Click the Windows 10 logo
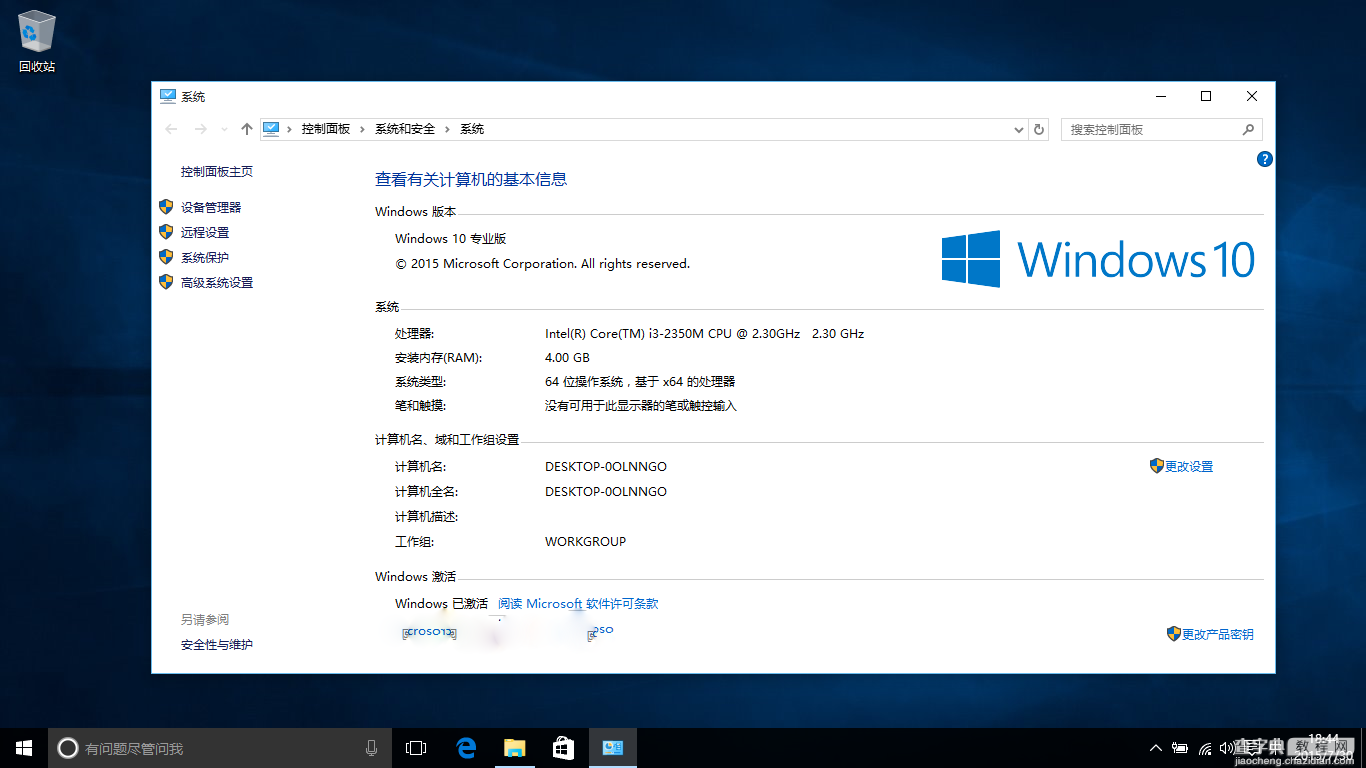 pyautogui.click(x=1098, y=259)
